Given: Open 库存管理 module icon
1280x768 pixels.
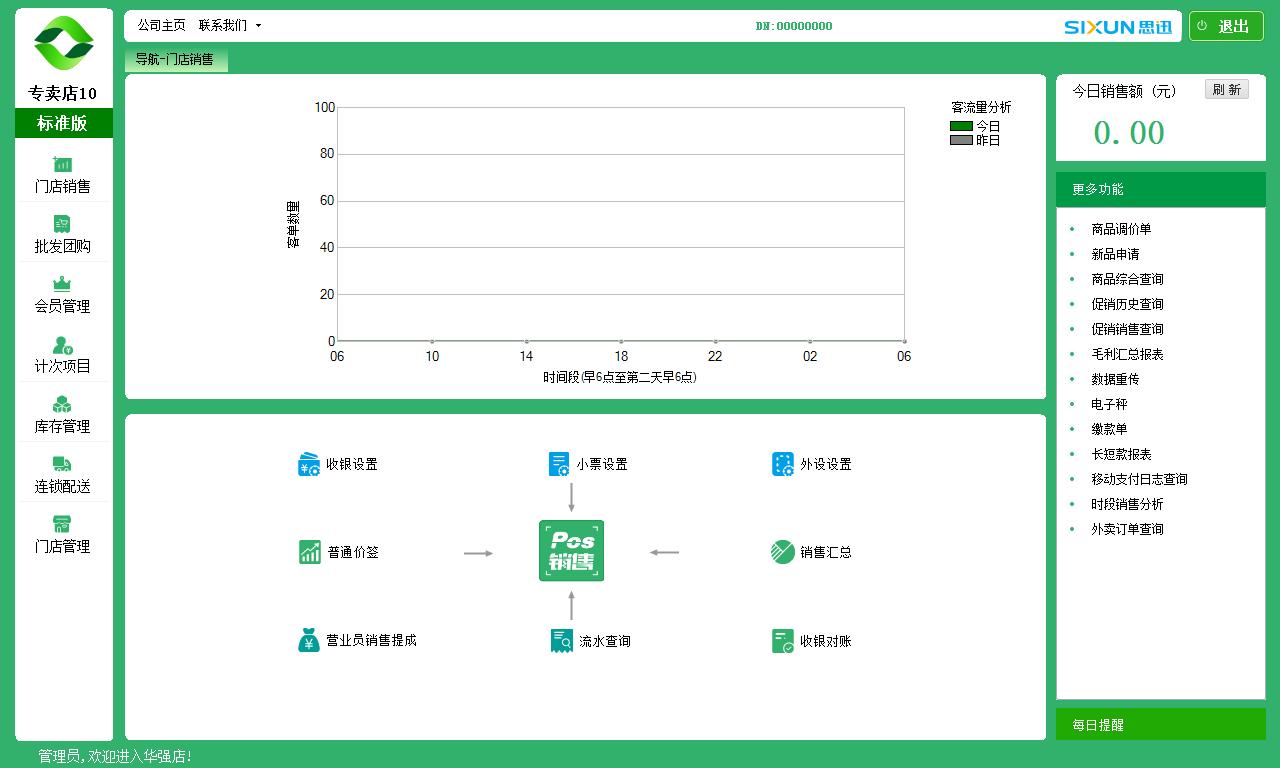Looking at the screenshot, I should (x=62, y=405).
